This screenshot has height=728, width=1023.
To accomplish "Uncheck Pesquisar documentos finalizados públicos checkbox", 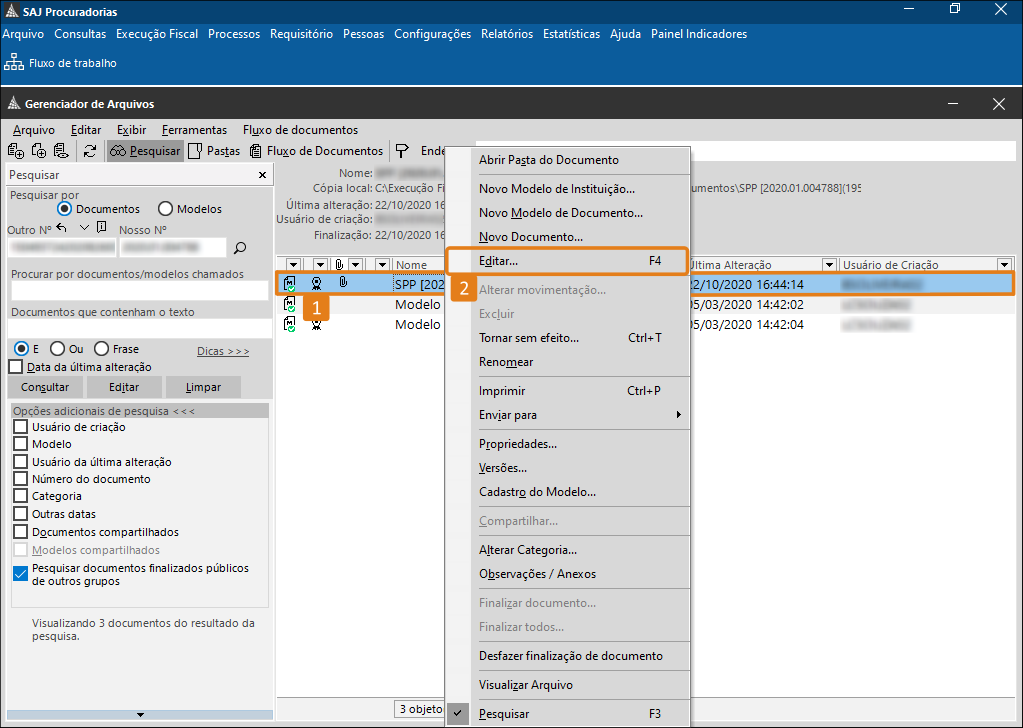I will [21, 574].
